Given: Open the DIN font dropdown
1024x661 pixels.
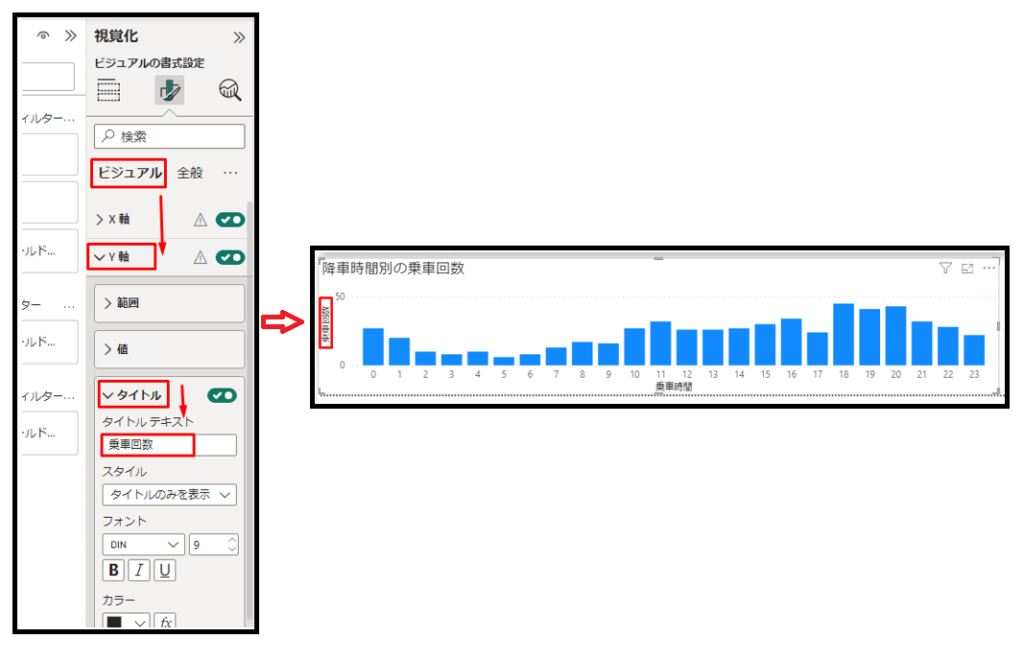Looking at the screenshot, I should tap(144, 544).
